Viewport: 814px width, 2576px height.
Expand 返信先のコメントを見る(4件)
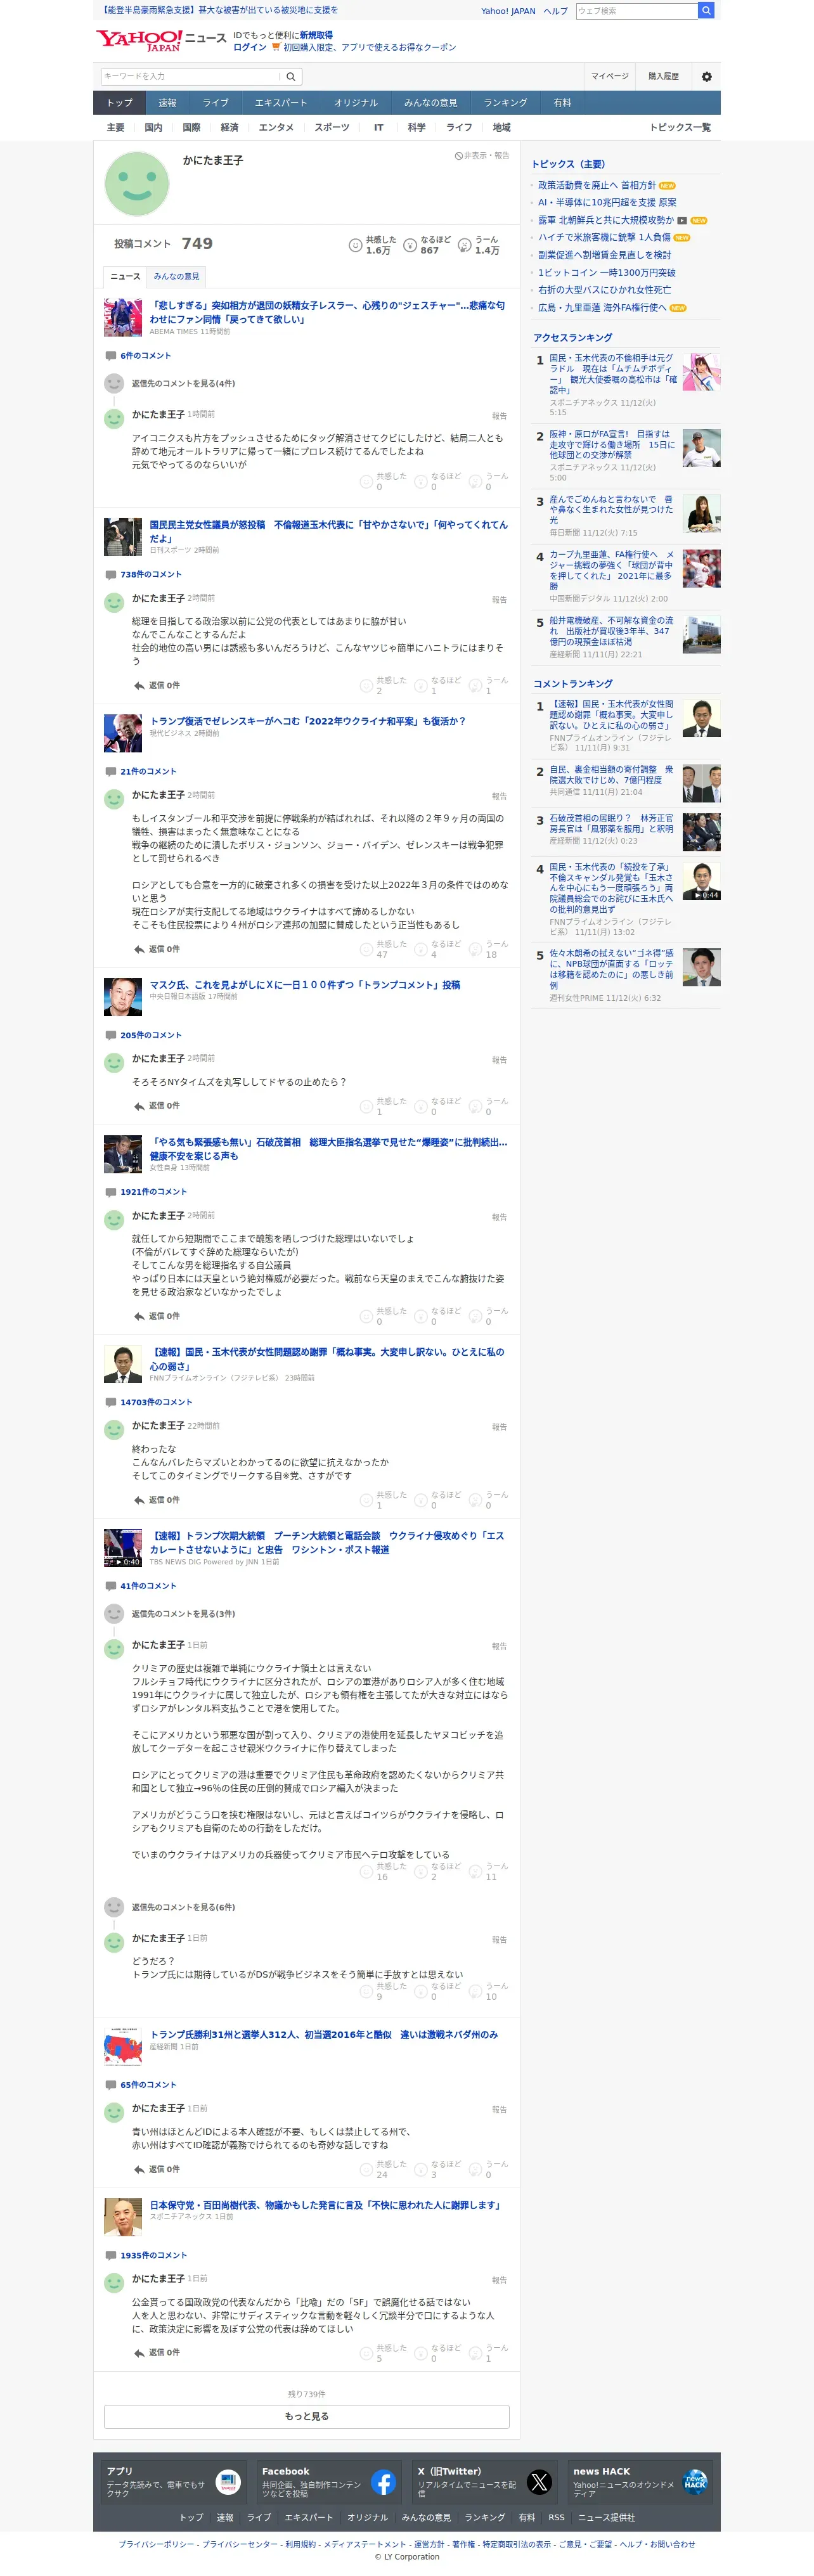[183, 384]
